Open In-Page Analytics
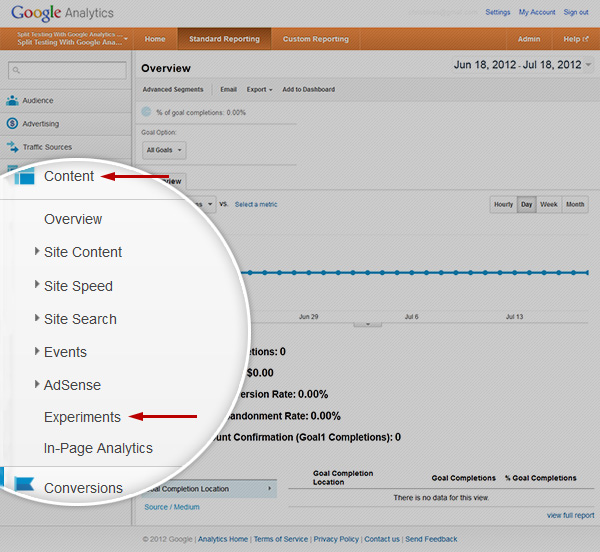This screenshot has height=552, width=600. pos(98,448)
